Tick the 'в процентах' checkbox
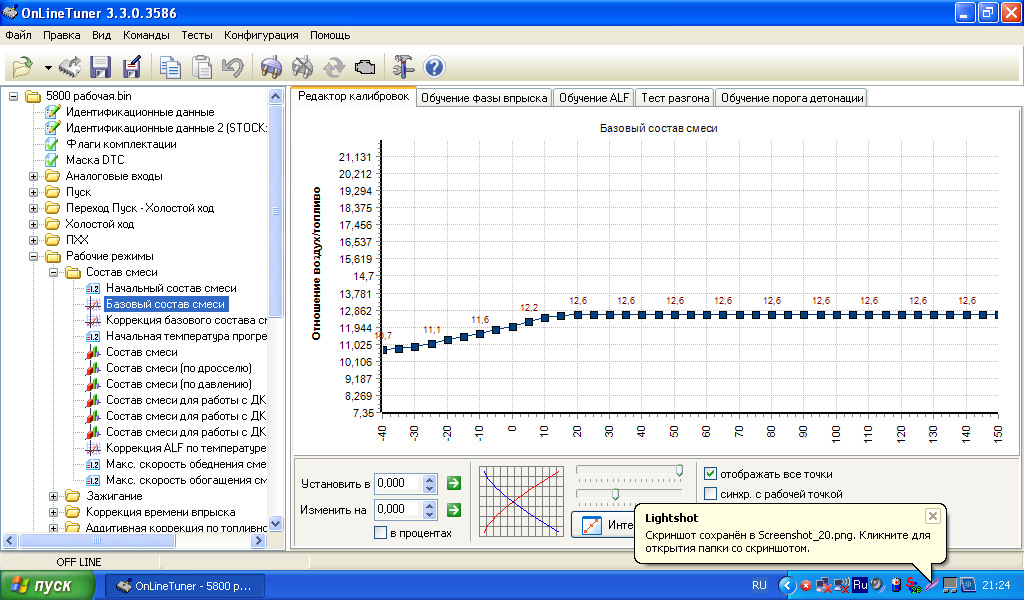The image size is (1024, 600). (x=380, y=533)
